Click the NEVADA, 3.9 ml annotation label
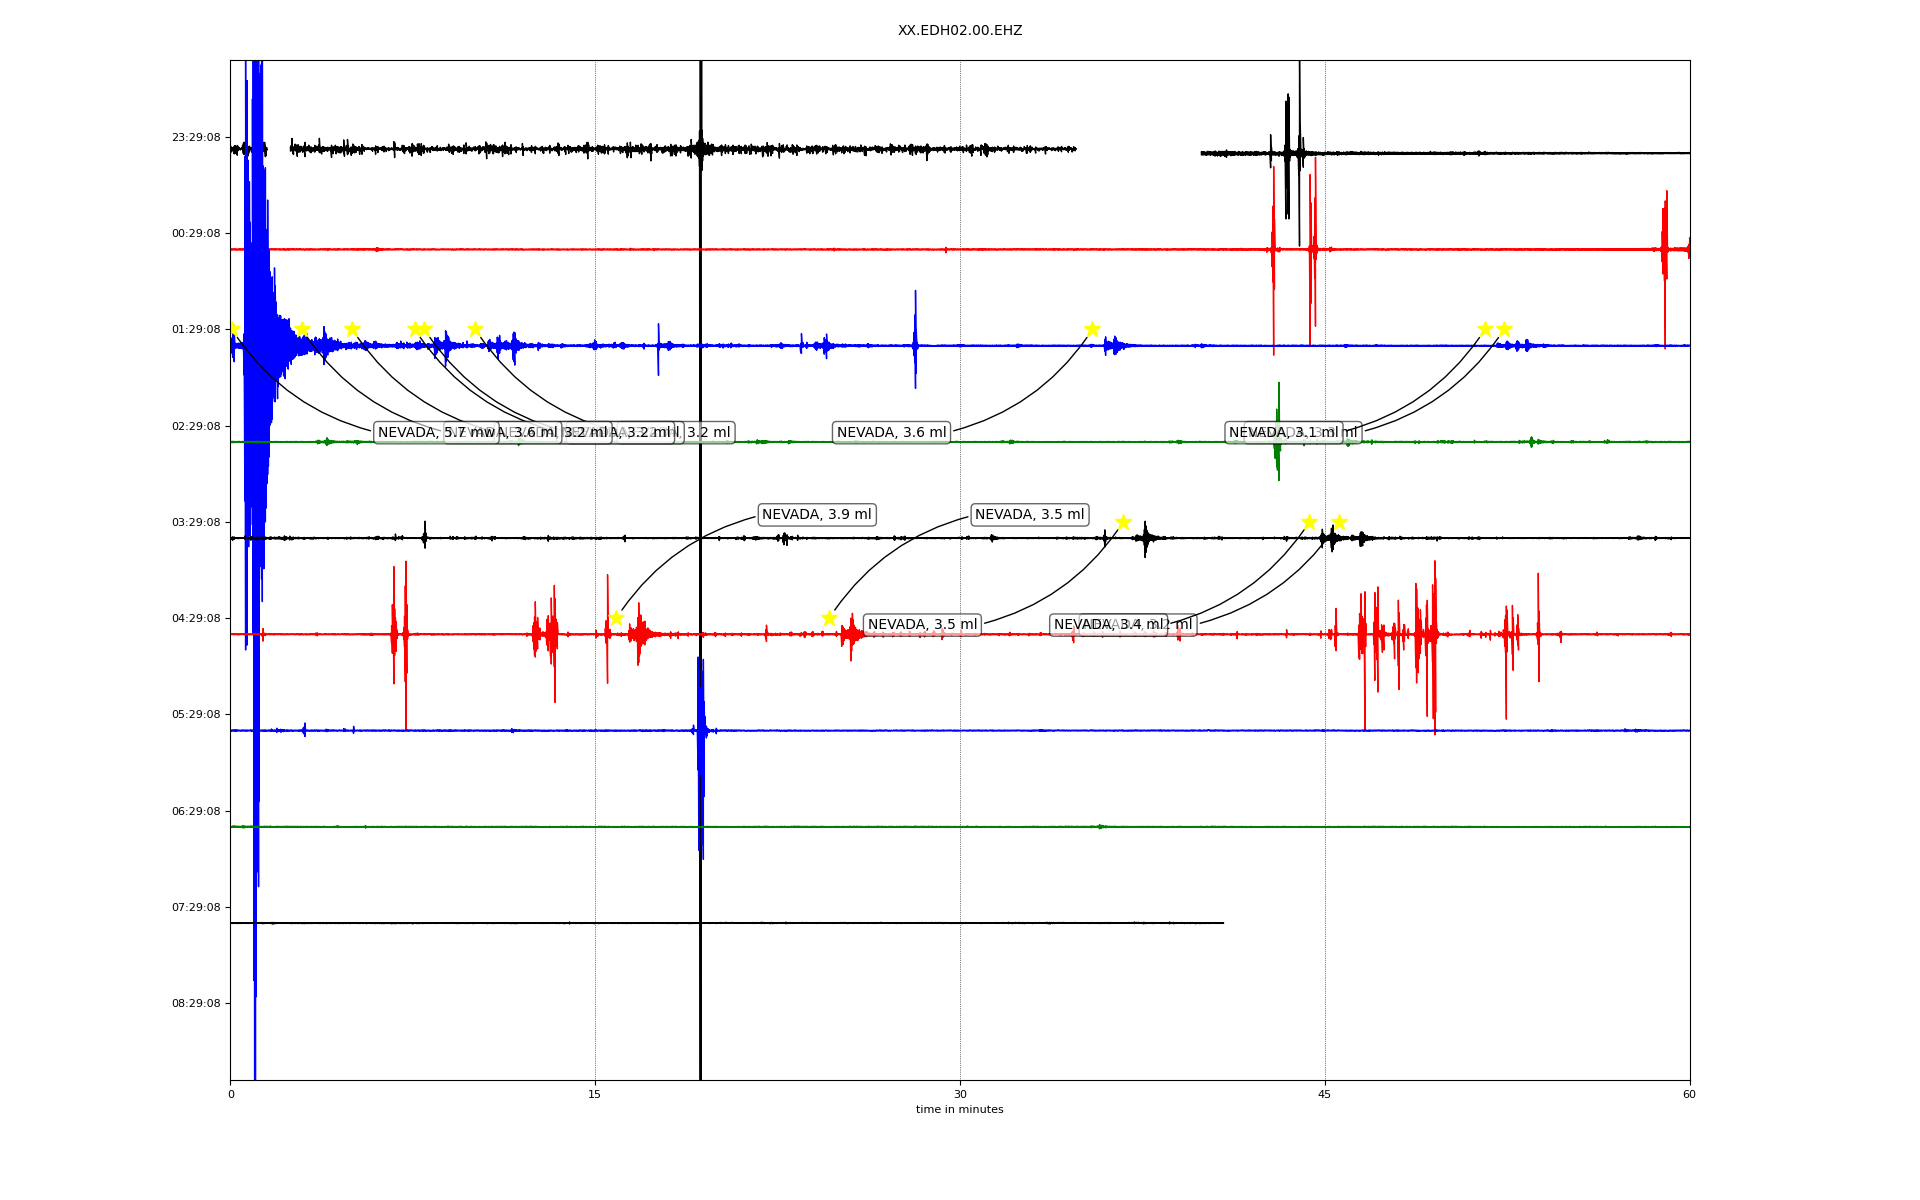1920x1200 pixels. tap(816, 515)
